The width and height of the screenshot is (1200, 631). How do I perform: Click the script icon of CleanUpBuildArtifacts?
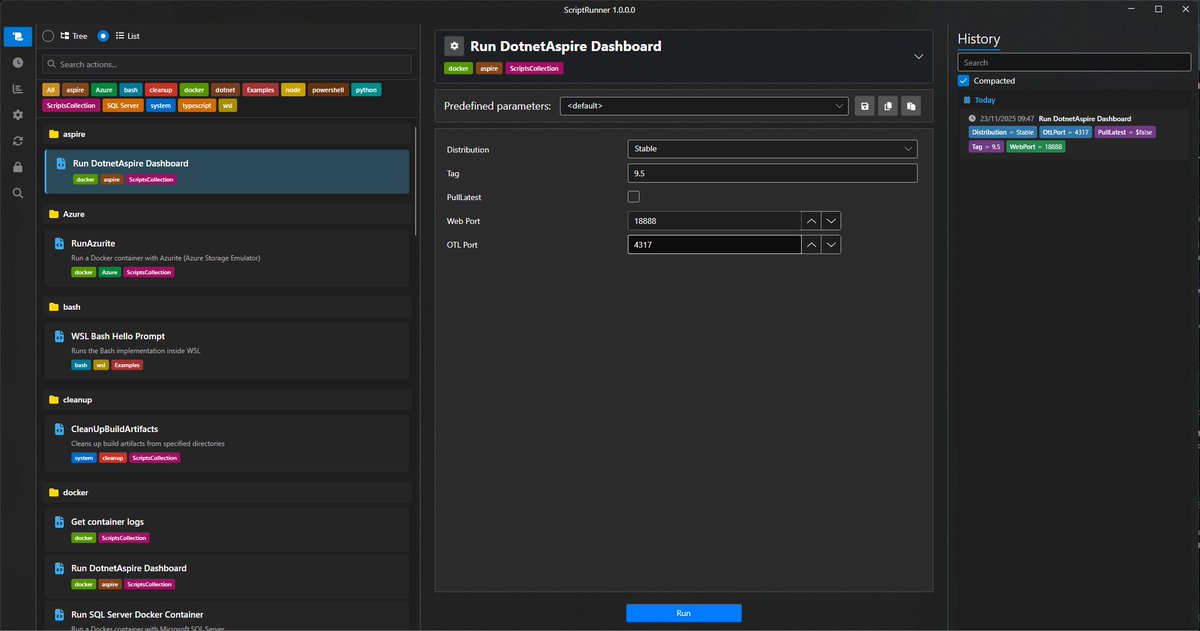click(x=60, y=429)
